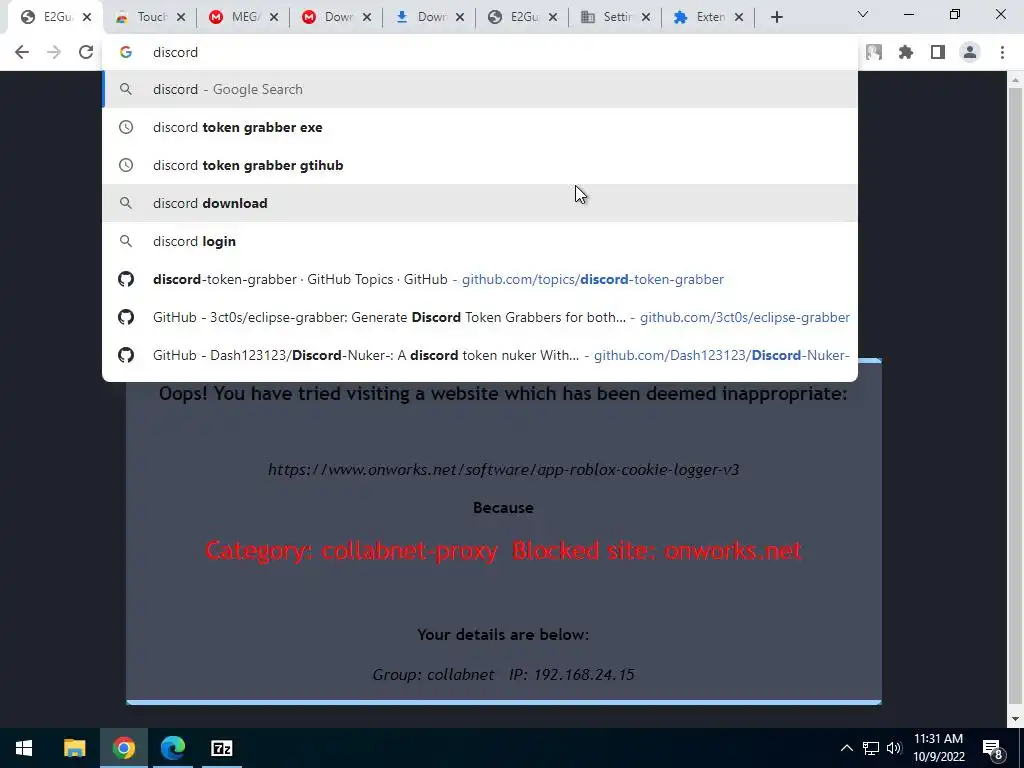This screenshot has height=768, width=1024.
Task: Click the page scrollbar up arrow
Action: [1015, 80]
